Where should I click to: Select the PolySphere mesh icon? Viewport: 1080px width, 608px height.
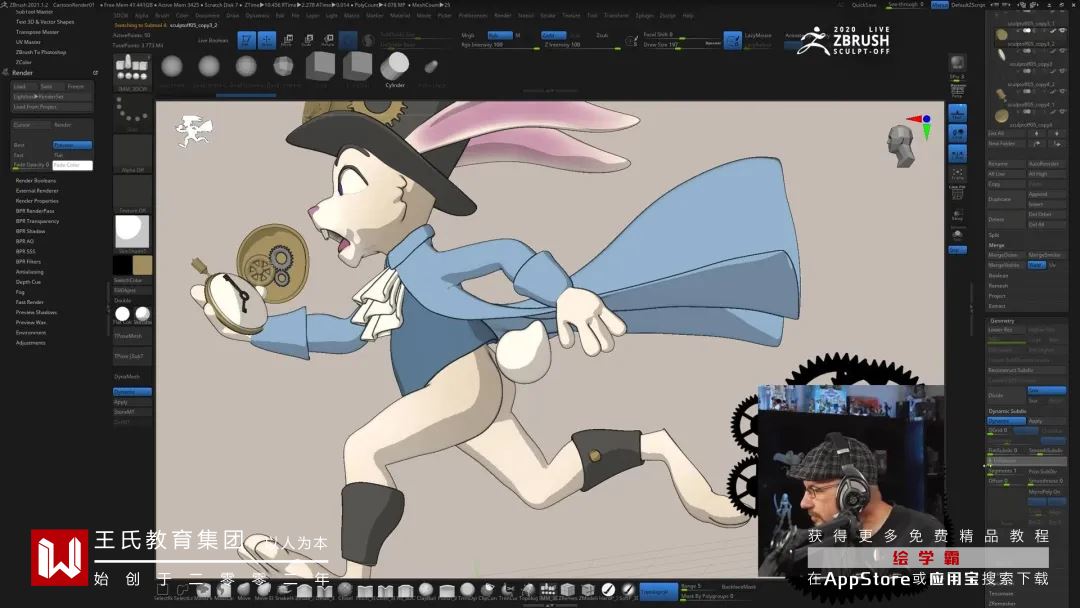pyautogui.click(x=283, y=67)
